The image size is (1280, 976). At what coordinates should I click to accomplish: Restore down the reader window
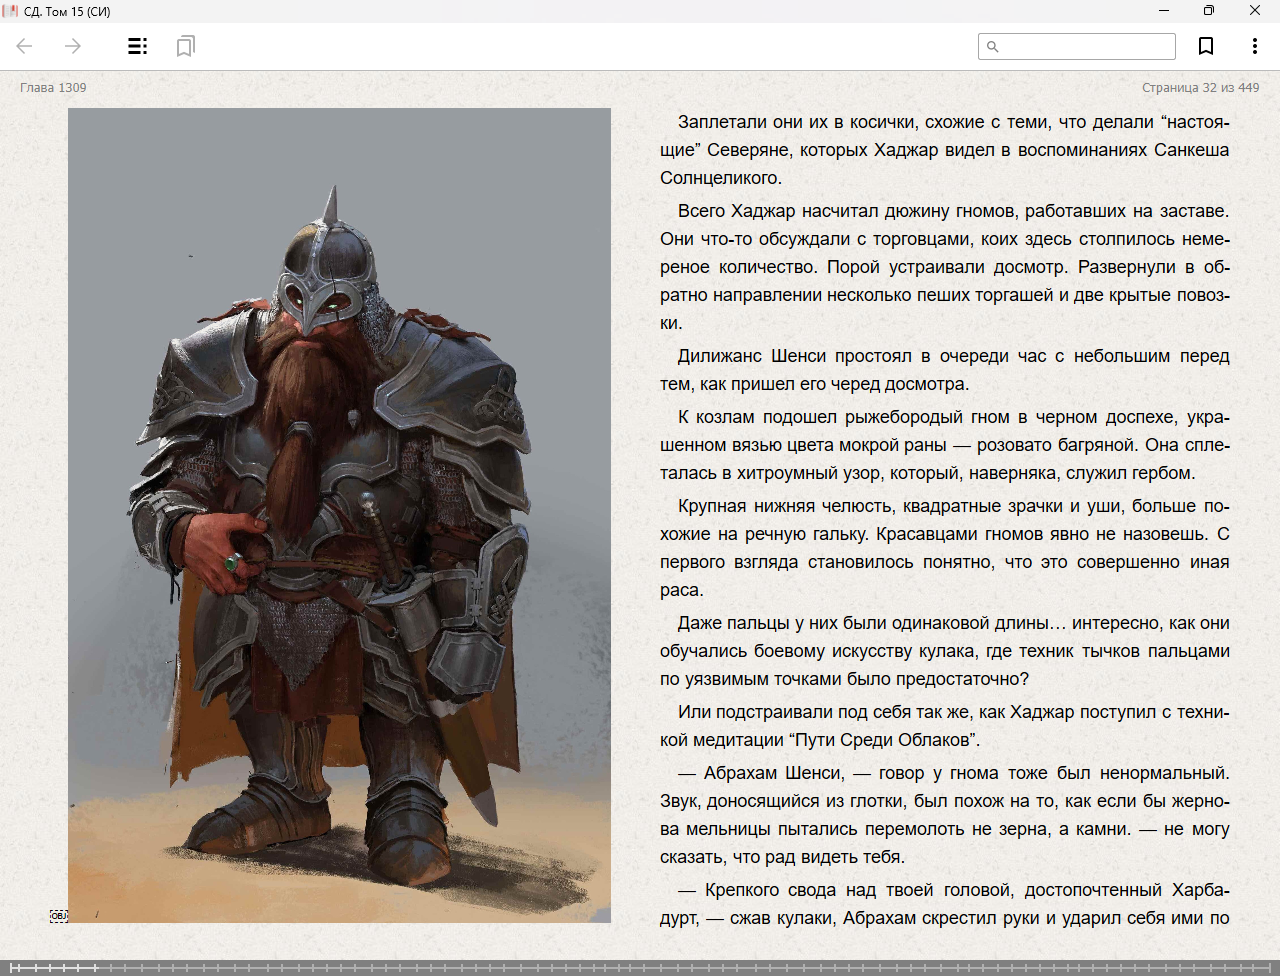point(1209,11)
